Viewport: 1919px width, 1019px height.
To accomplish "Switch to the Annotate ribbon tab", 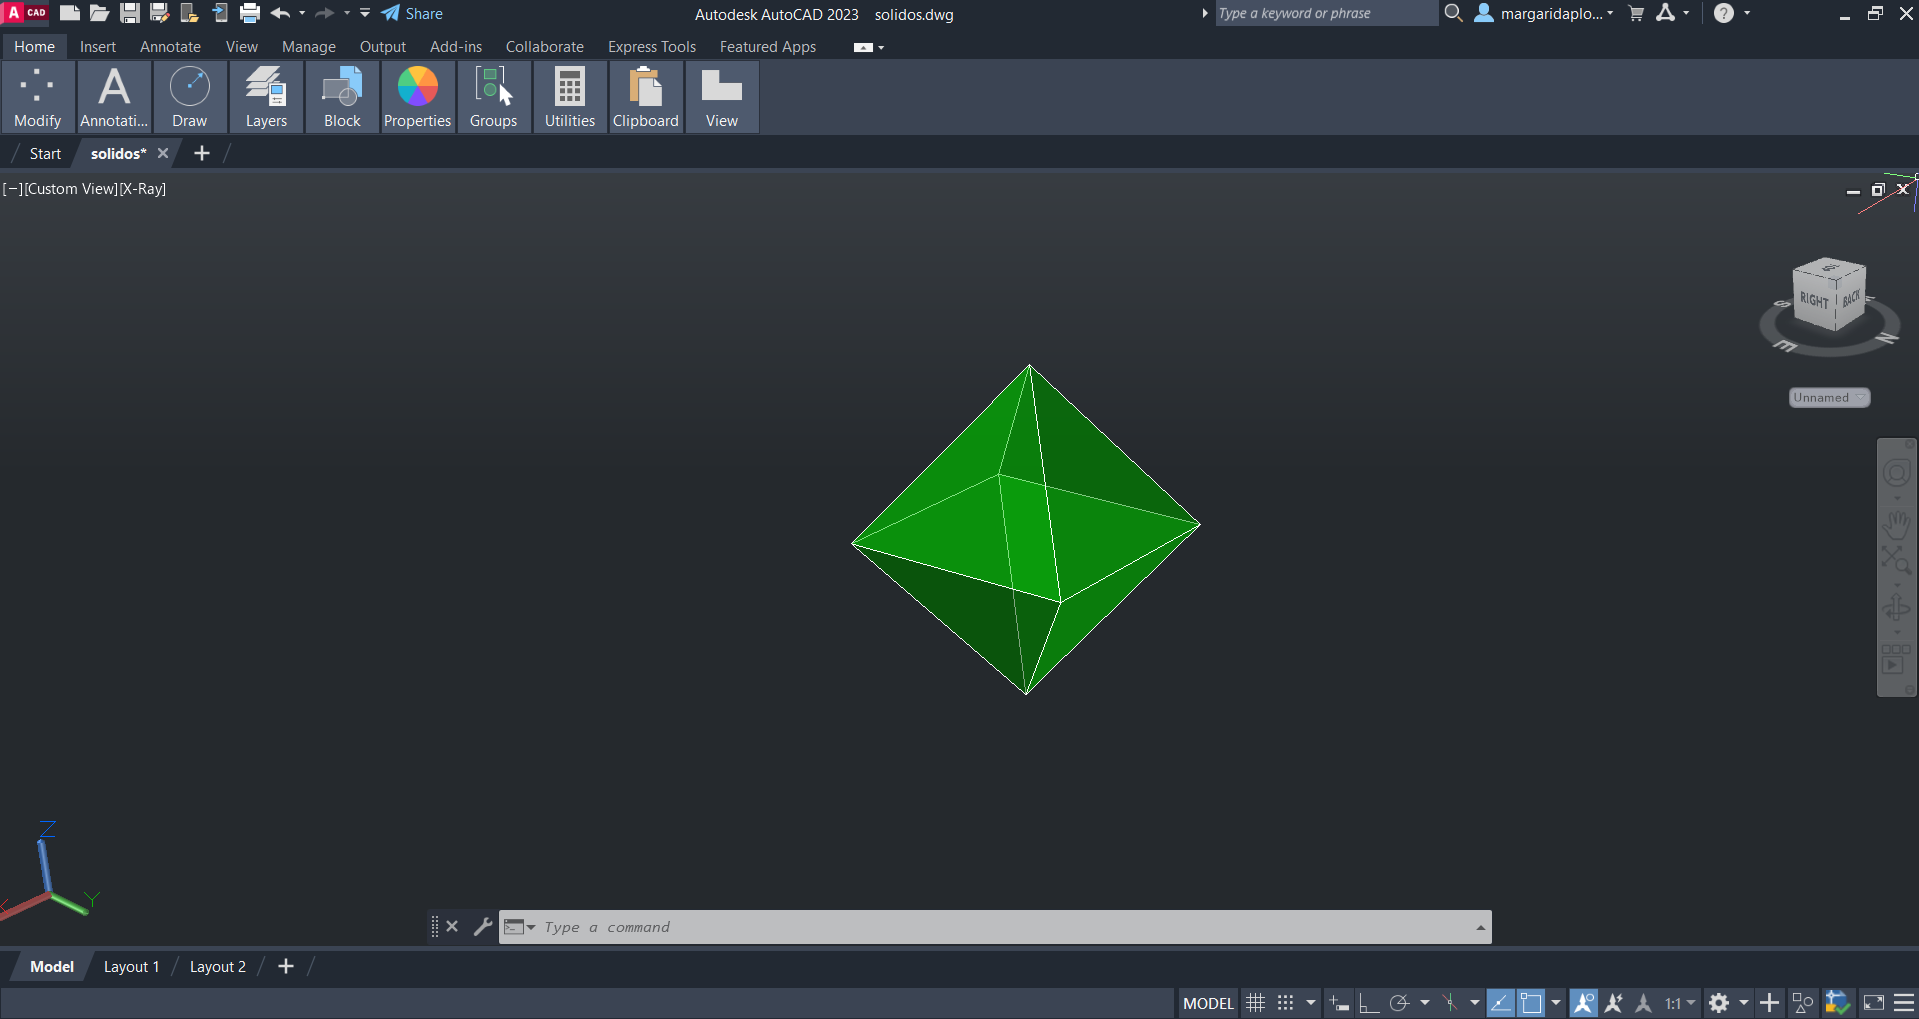I will [x=170, y=47].
